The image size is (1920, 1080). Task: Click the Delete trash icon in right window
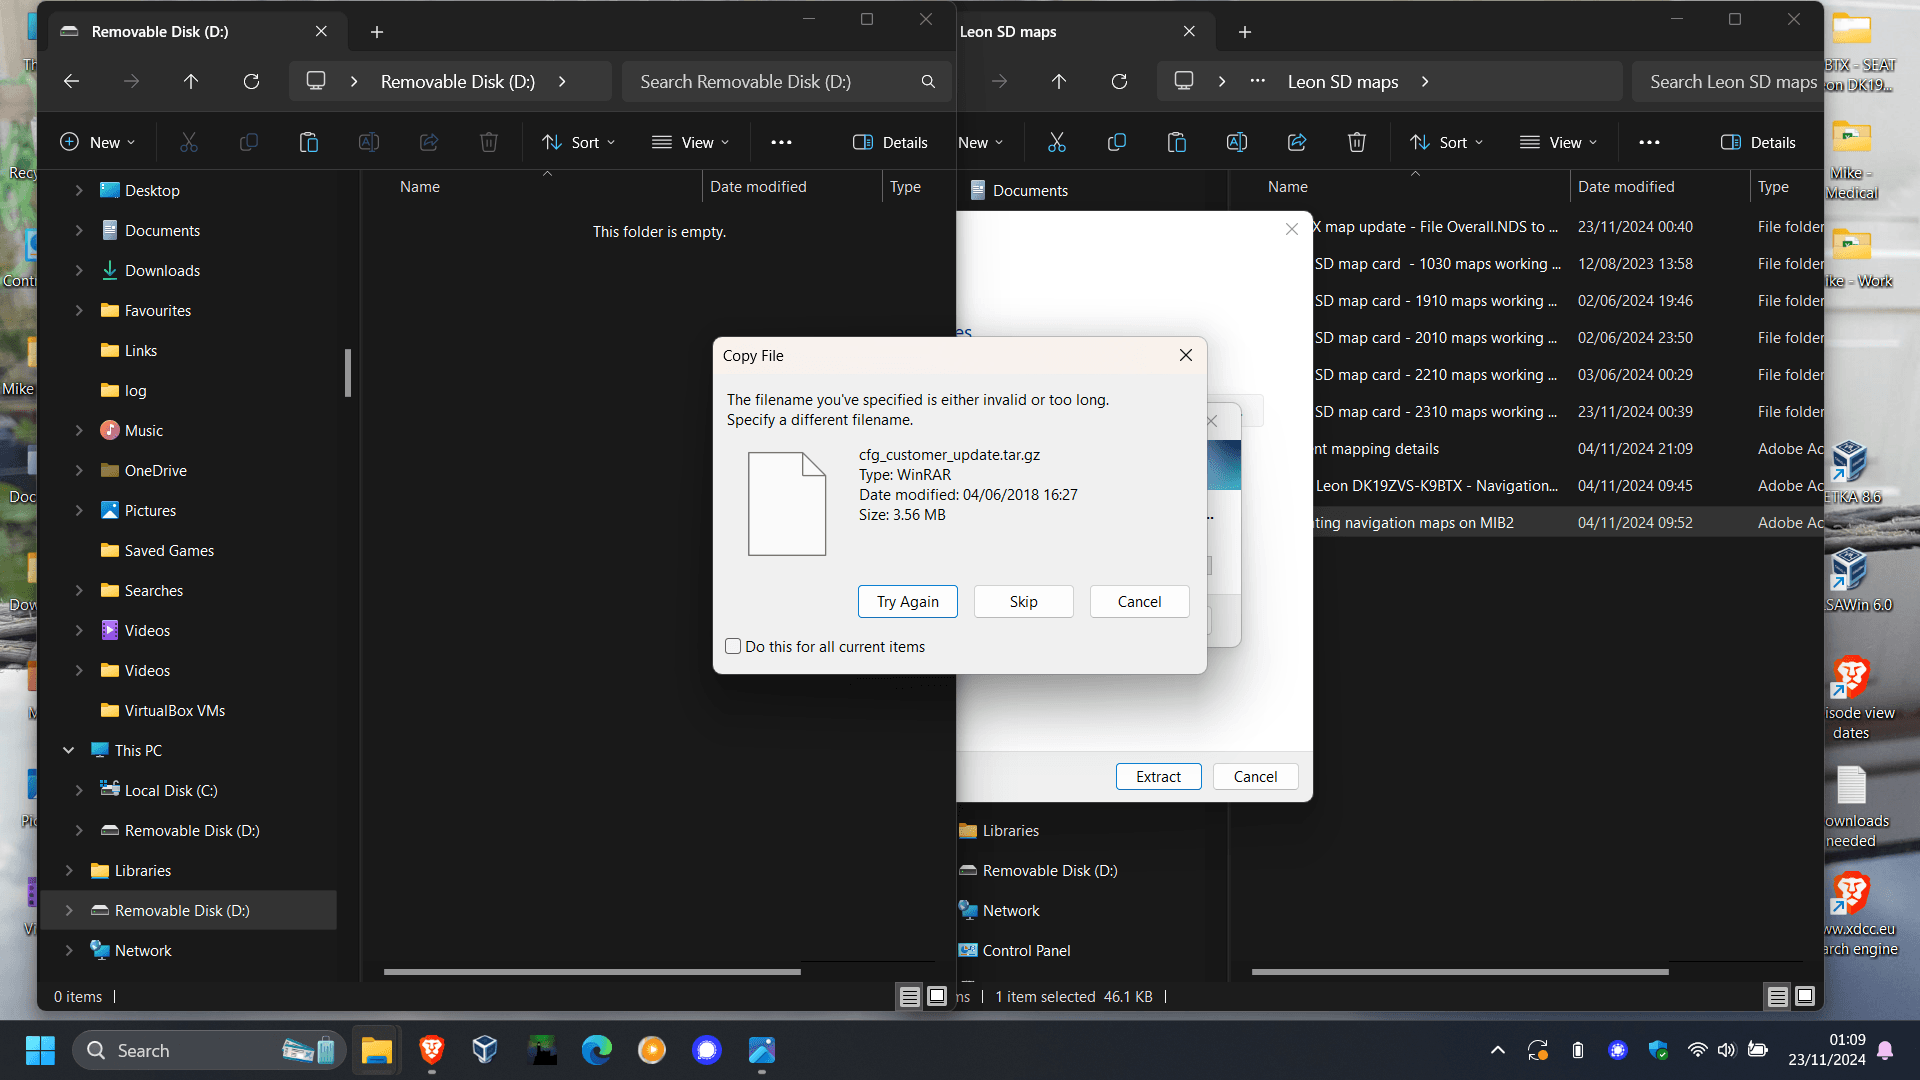coord(1357,142)
